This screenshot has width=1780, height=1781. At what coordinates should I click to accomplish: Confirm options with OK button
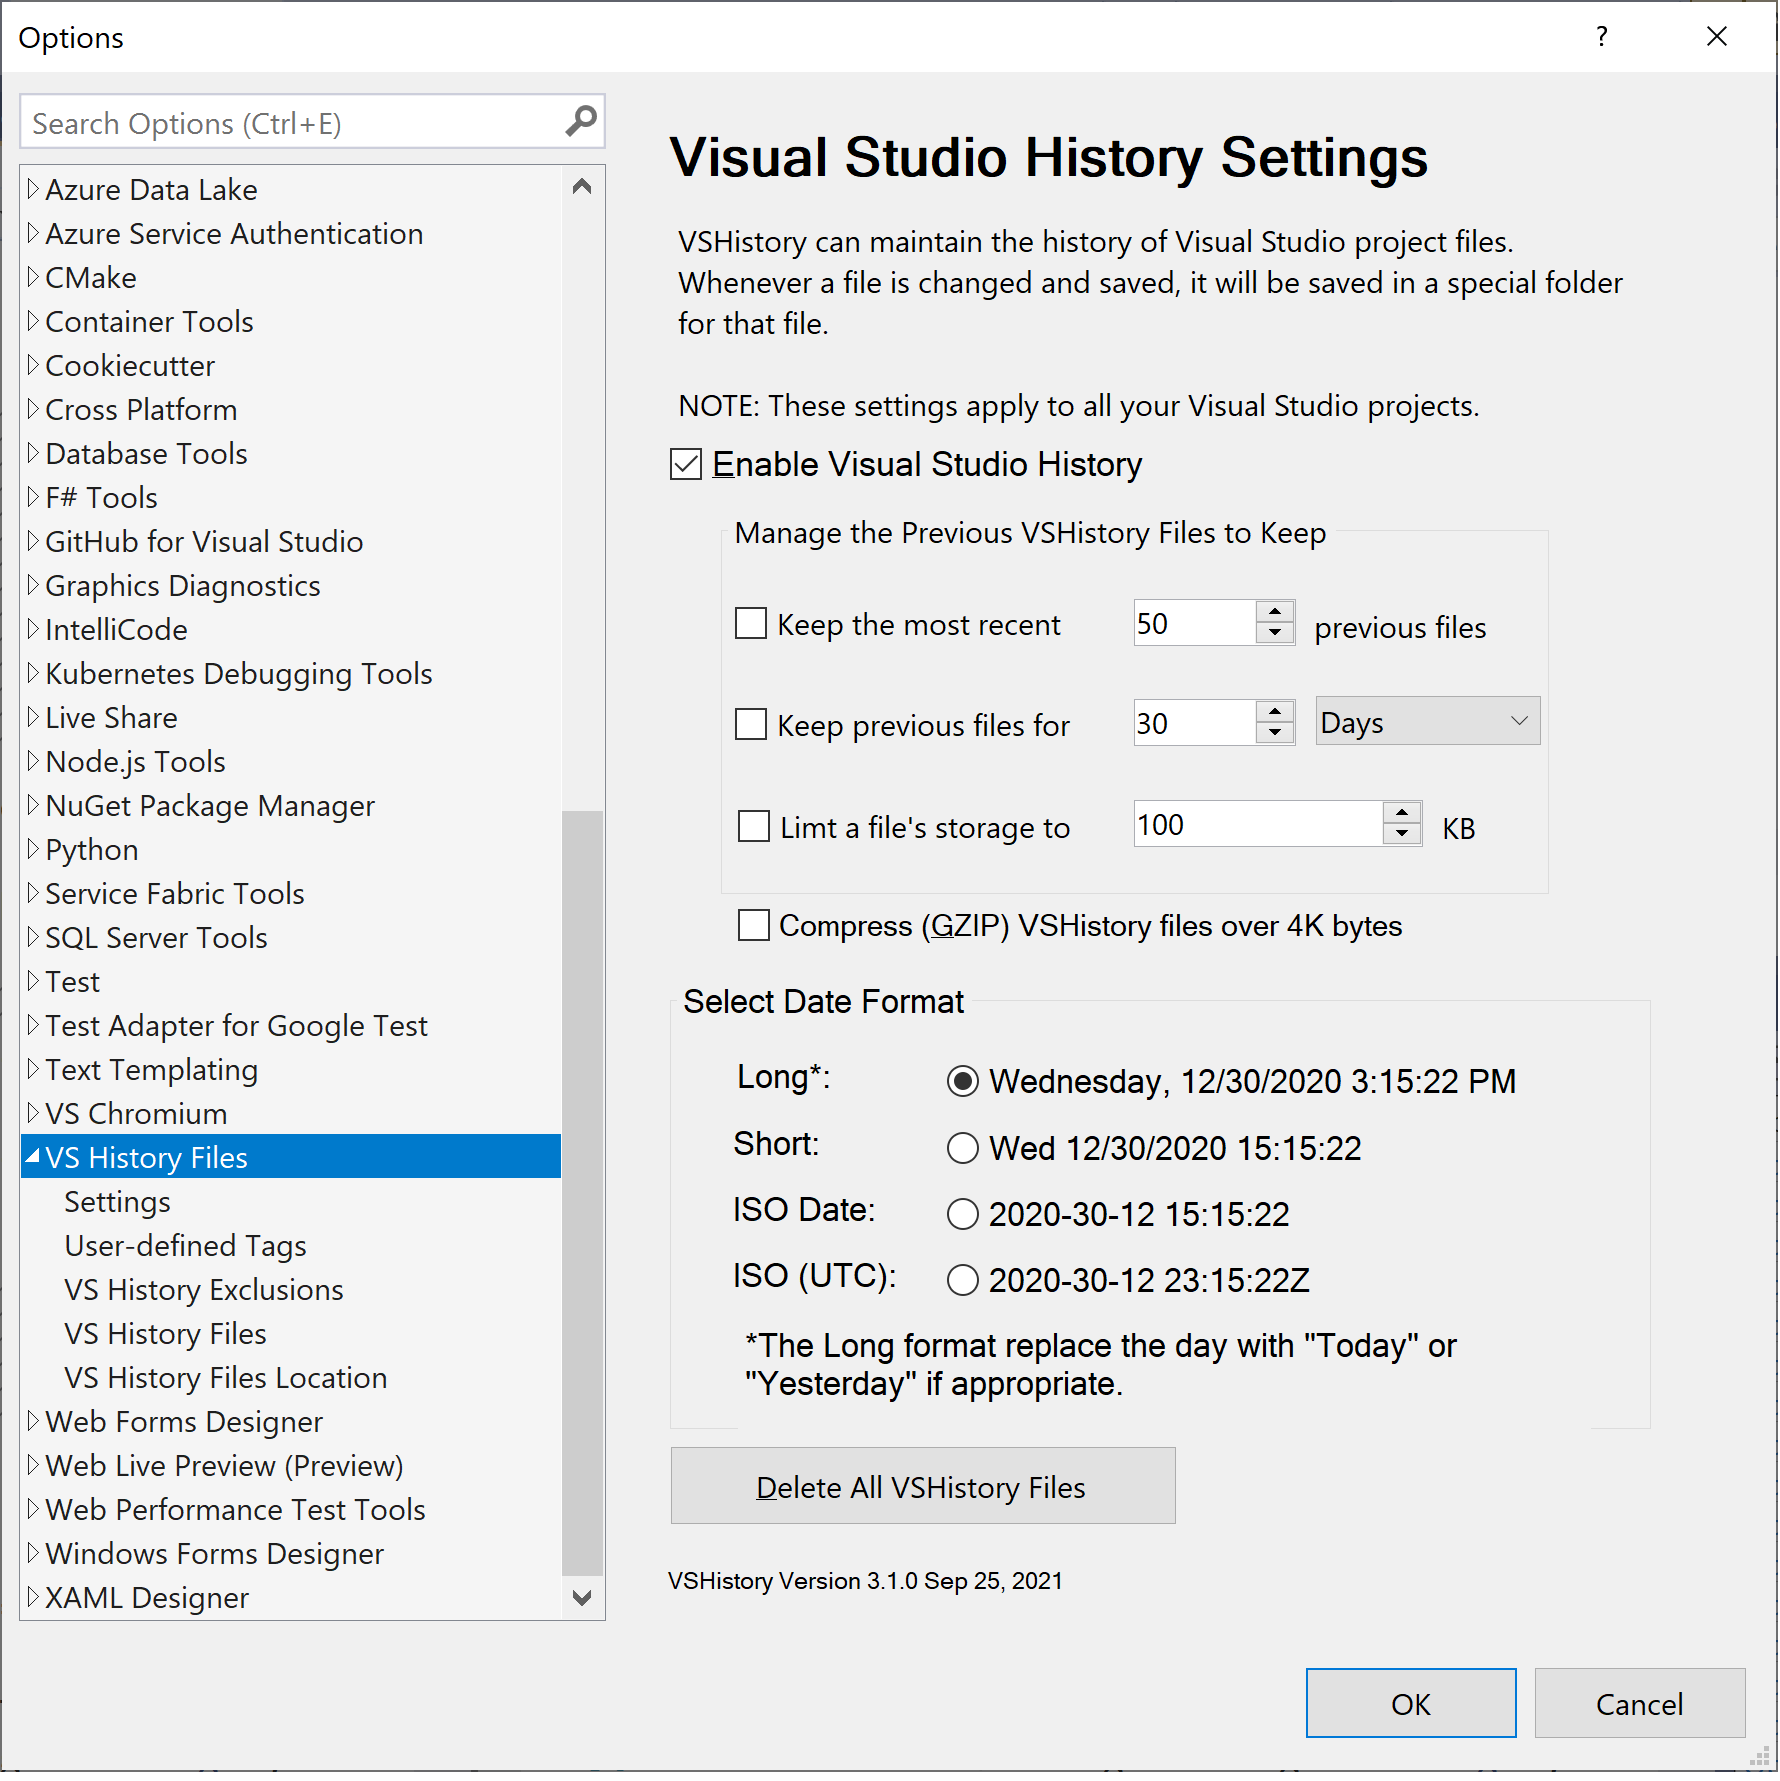(1410, 1703)
